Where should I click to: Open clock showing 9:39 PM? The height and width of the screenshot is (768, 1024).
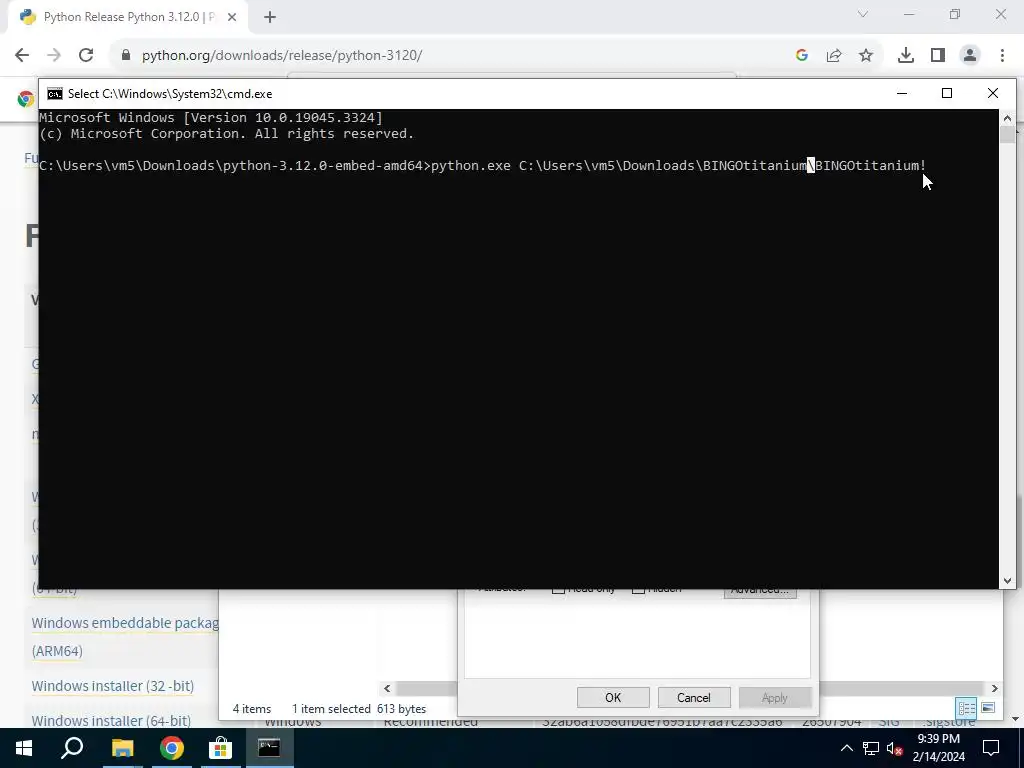click(938, 748)
